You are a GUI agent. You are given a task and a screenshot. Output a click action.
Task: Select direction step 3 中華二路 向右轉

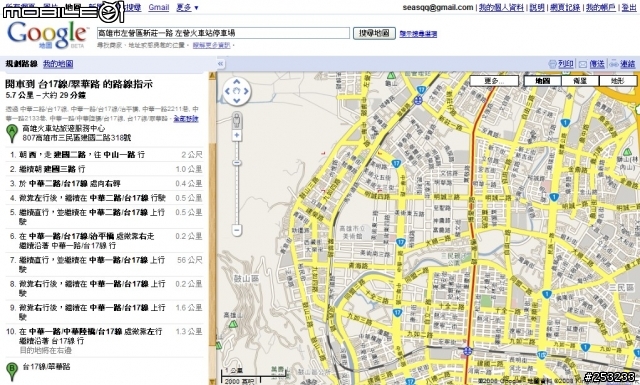point(104,183)
